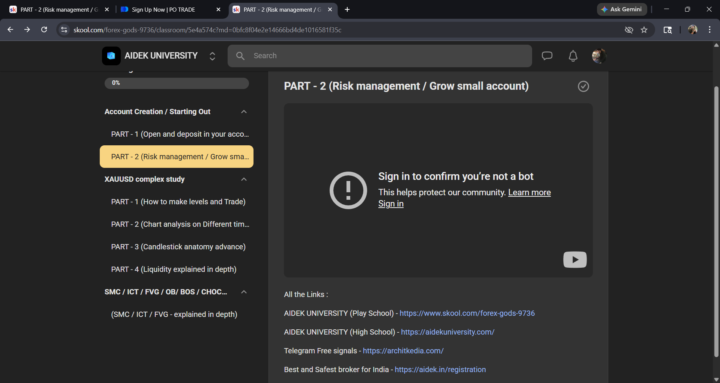Screen dimensions: 720x383
Task: Open site information icon in address bar
Action: [x=64, y=30]
